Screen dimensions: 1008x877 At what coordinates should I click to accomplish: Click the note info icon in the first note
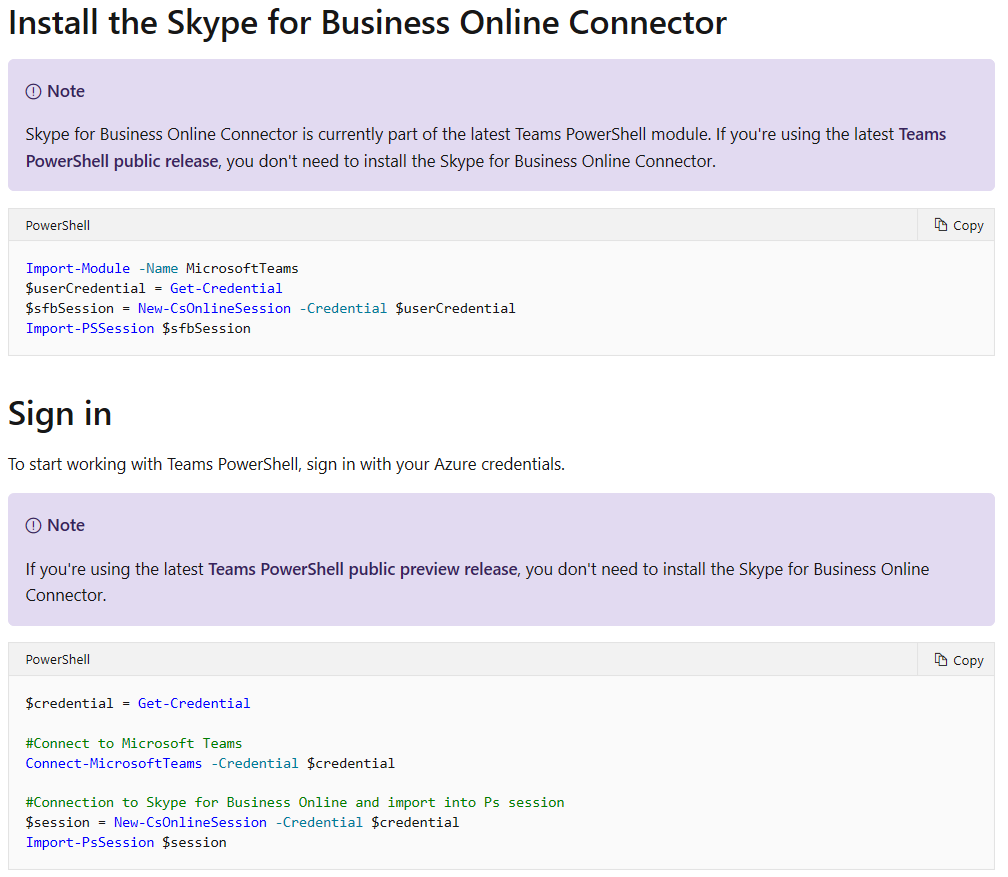(x=33, y=92)
